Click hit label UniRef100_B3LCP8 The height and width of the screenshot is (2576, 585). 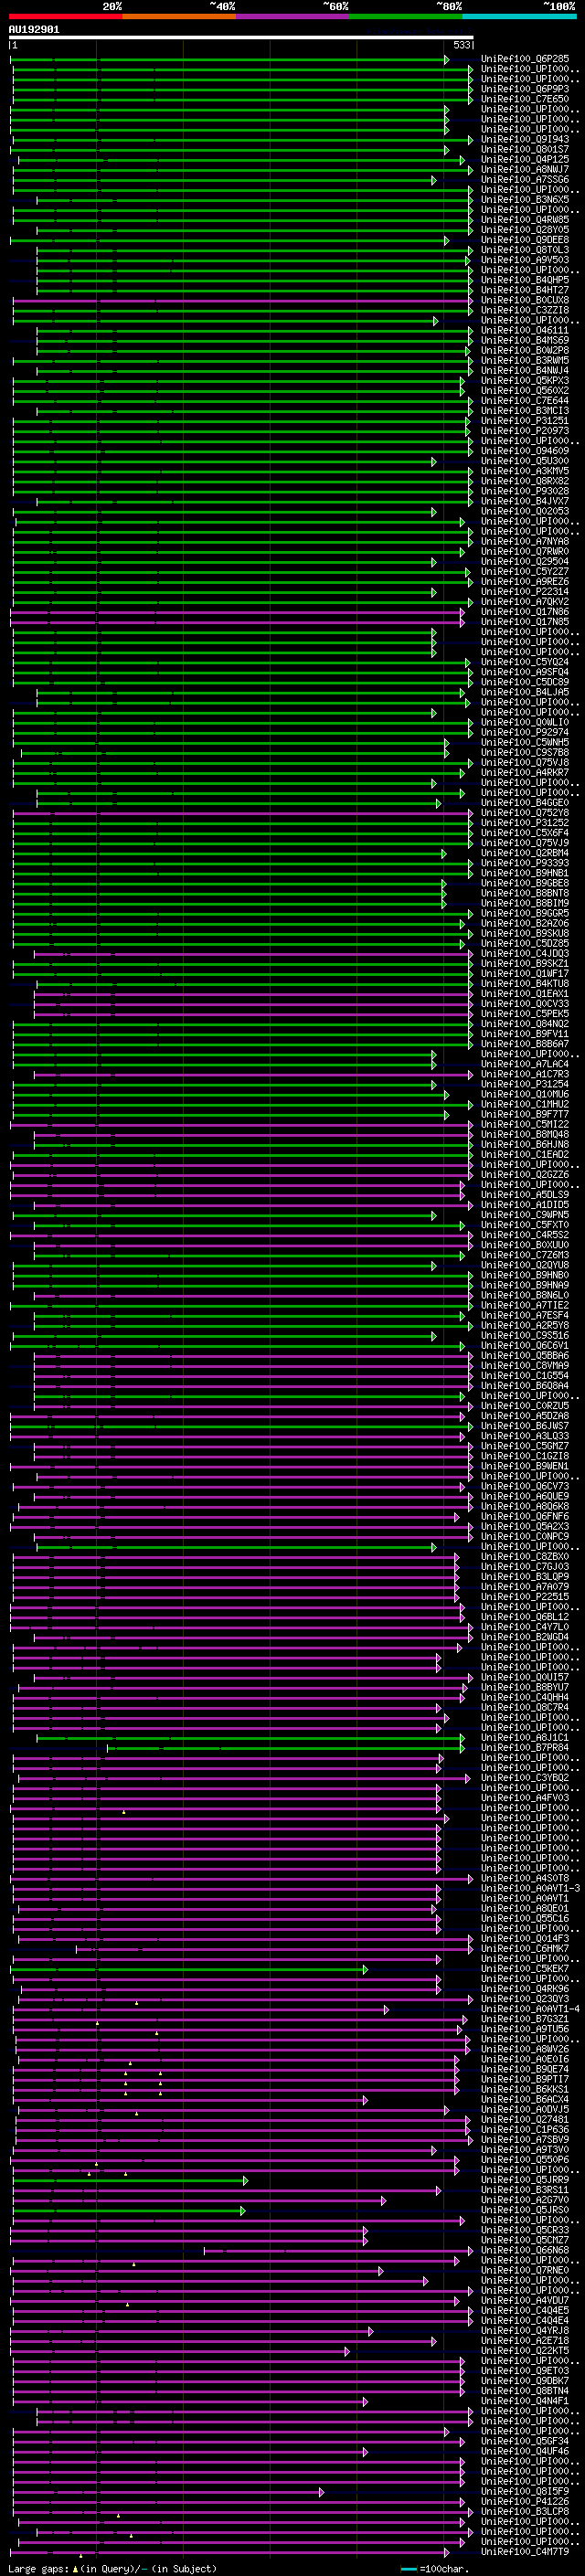(525, 2512)
